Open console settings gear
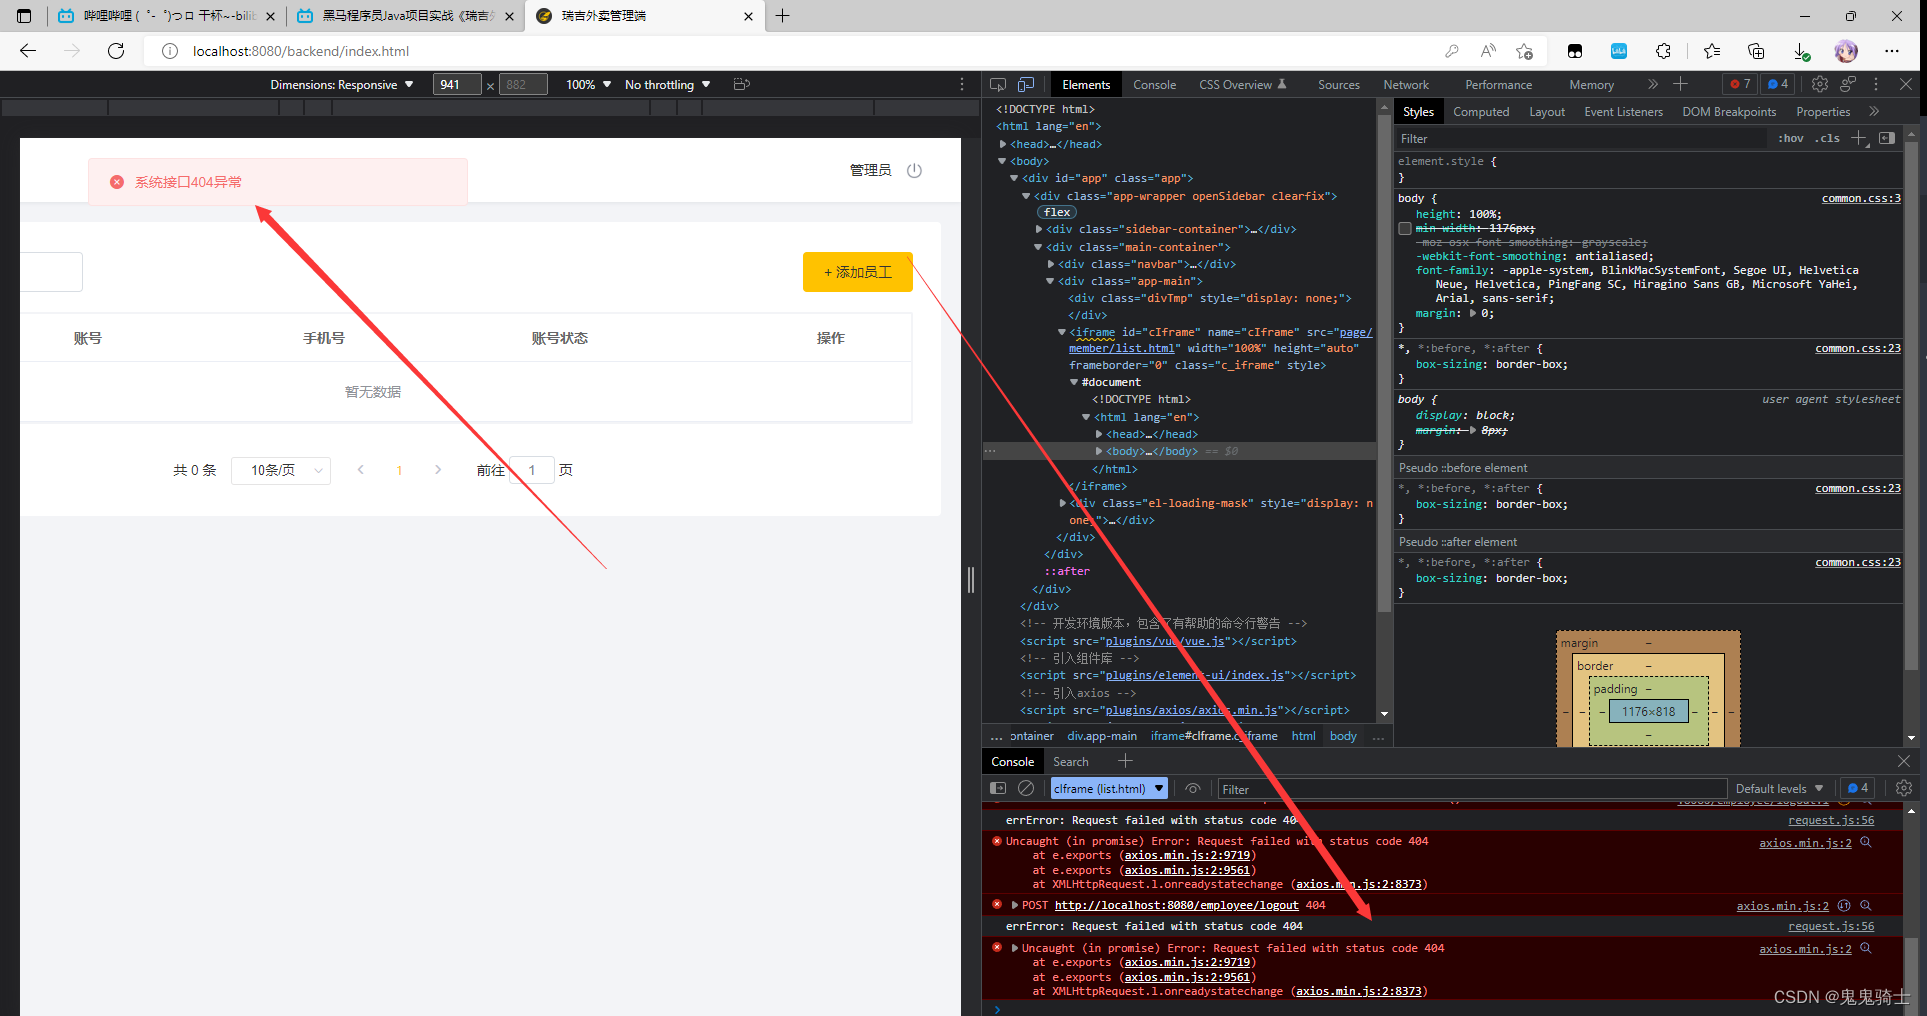 (x=1904, y=788)
